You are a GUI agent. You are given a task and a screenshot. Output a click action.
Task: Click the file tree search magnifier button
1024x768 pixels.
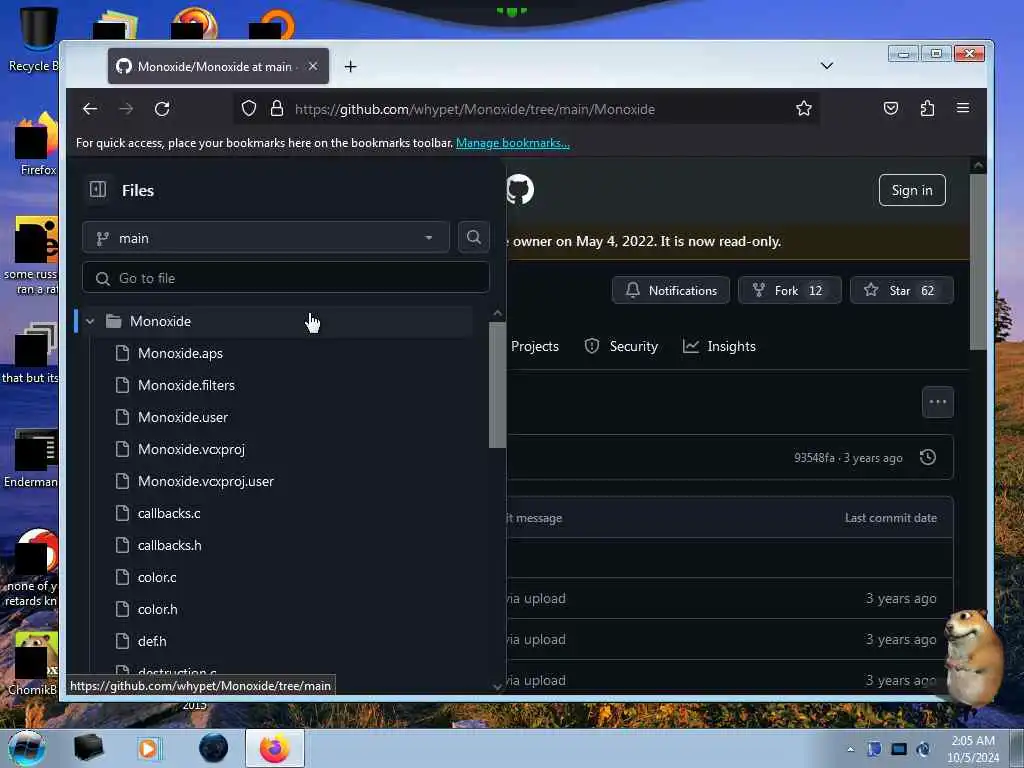[x=474, y=237]
